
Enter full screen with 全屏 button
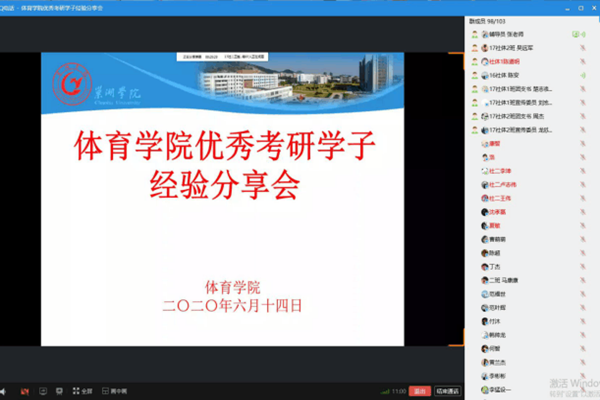click(x=82, y=390)
